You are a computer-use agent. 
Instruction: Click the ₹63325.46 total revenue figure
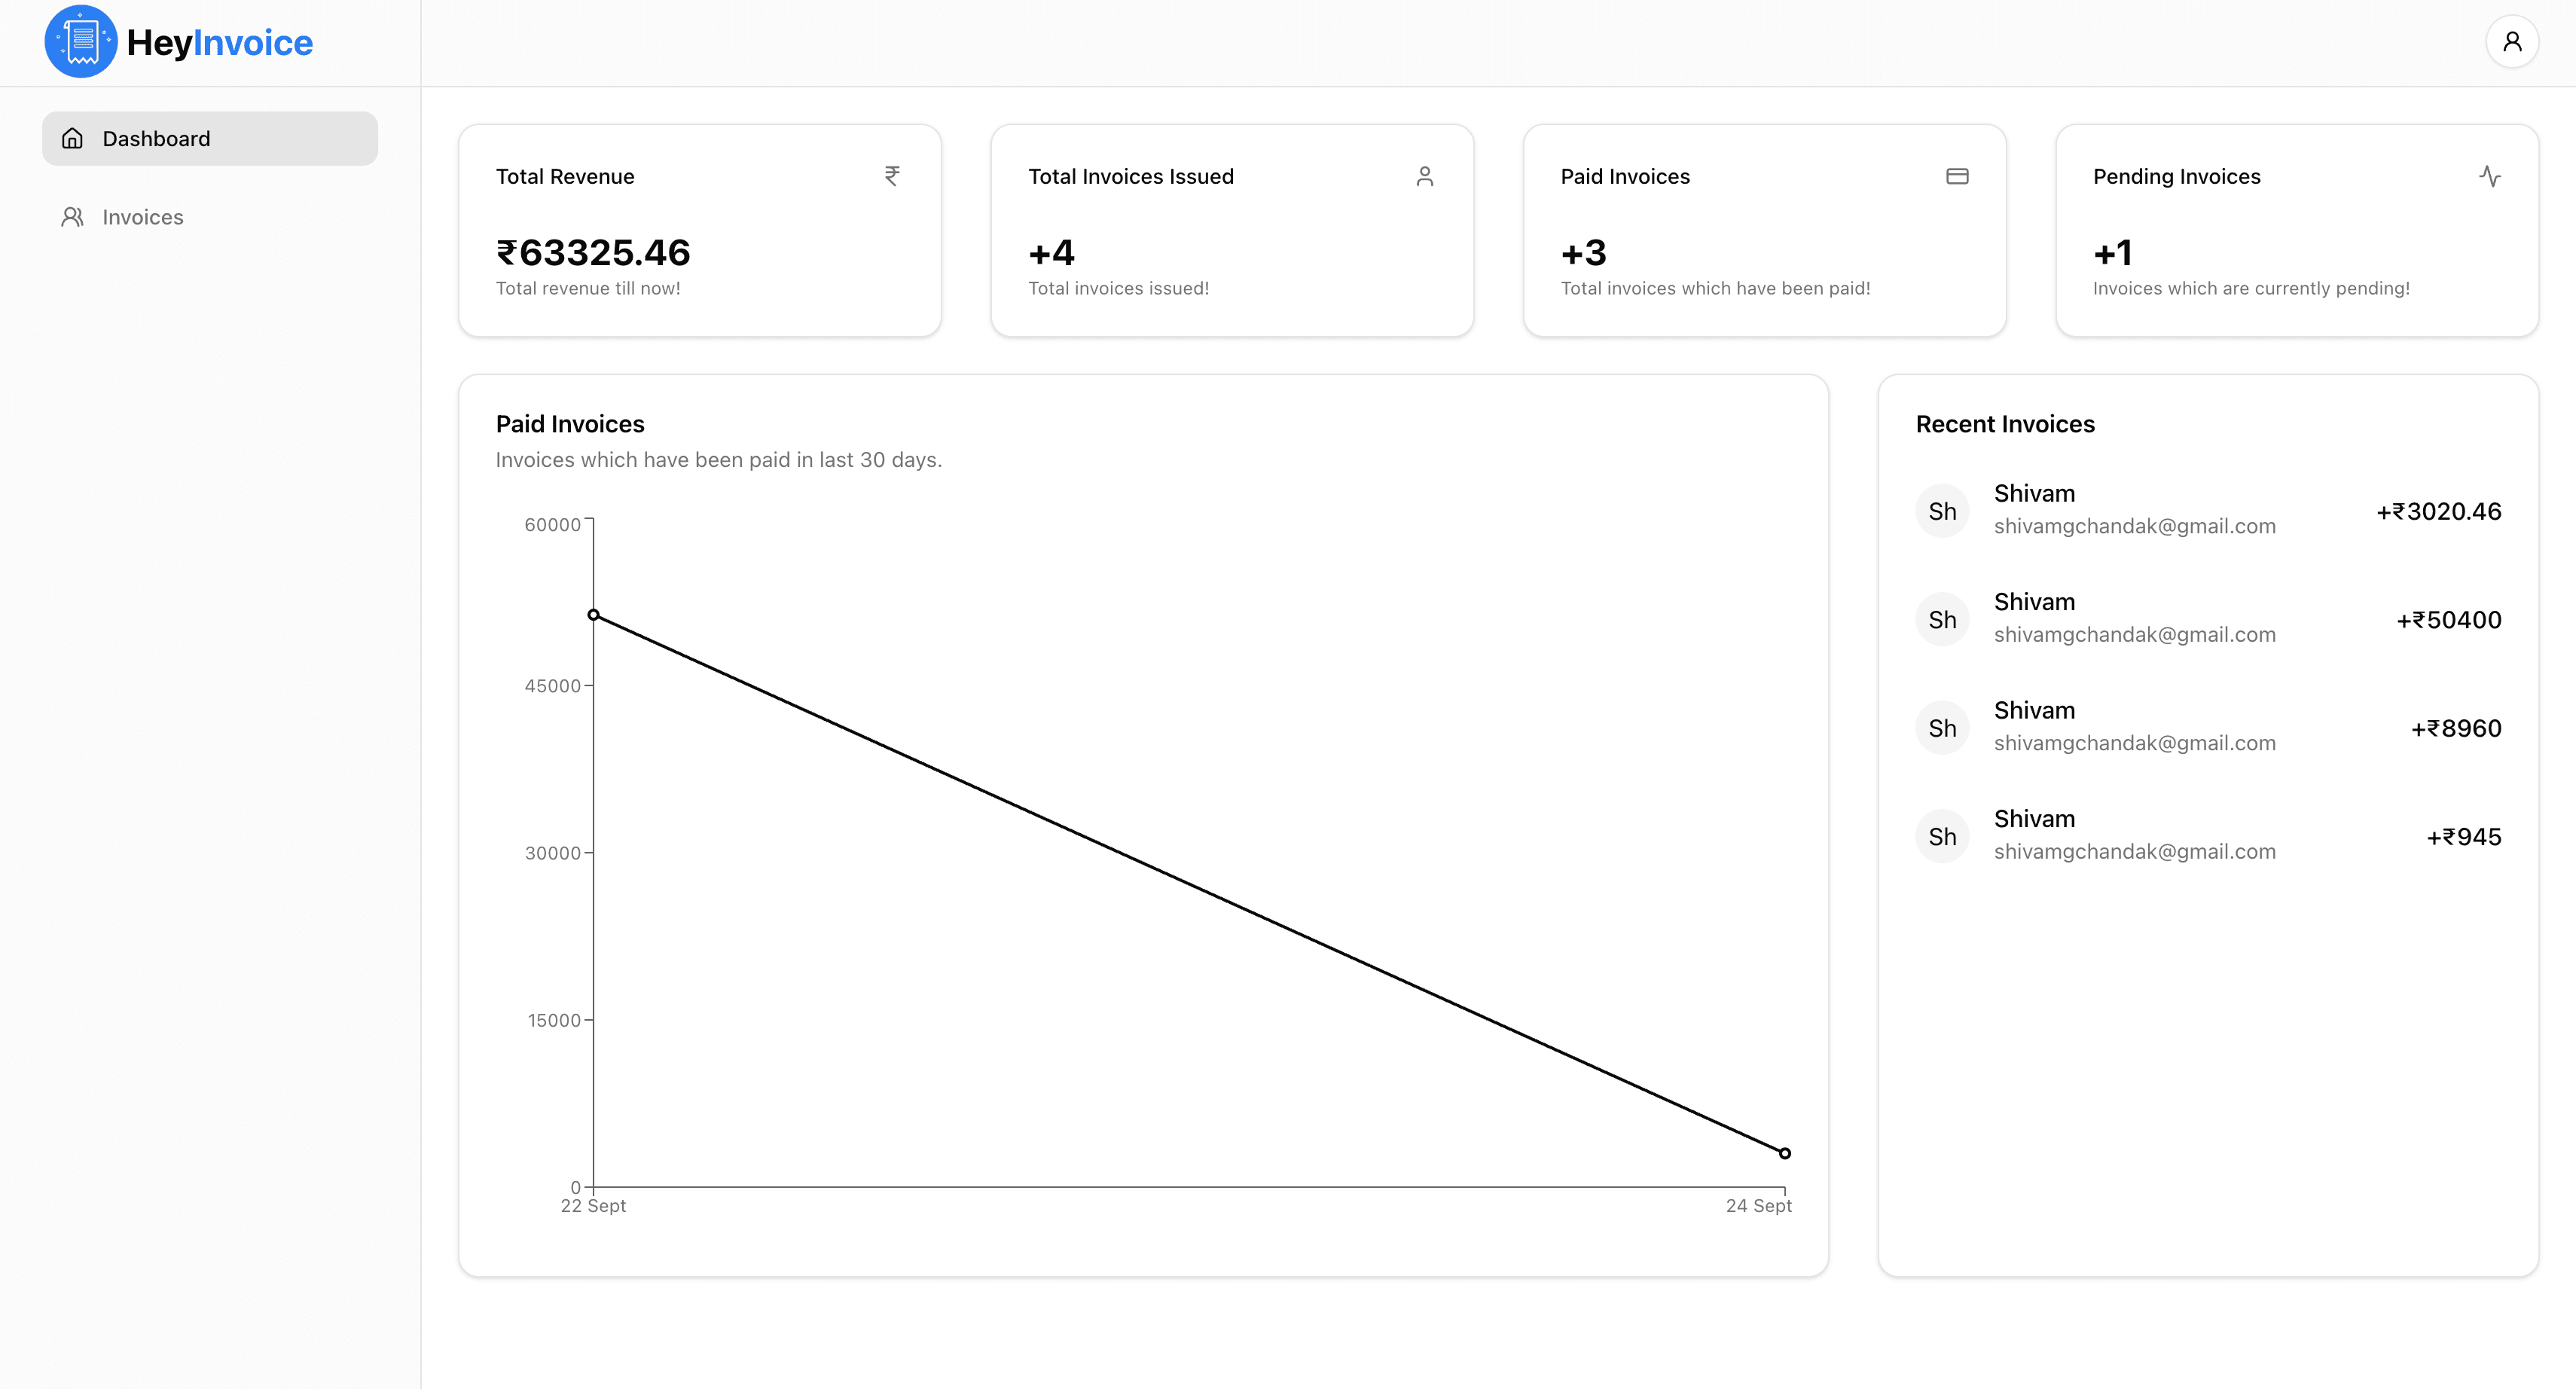click(x=593, y=253)
